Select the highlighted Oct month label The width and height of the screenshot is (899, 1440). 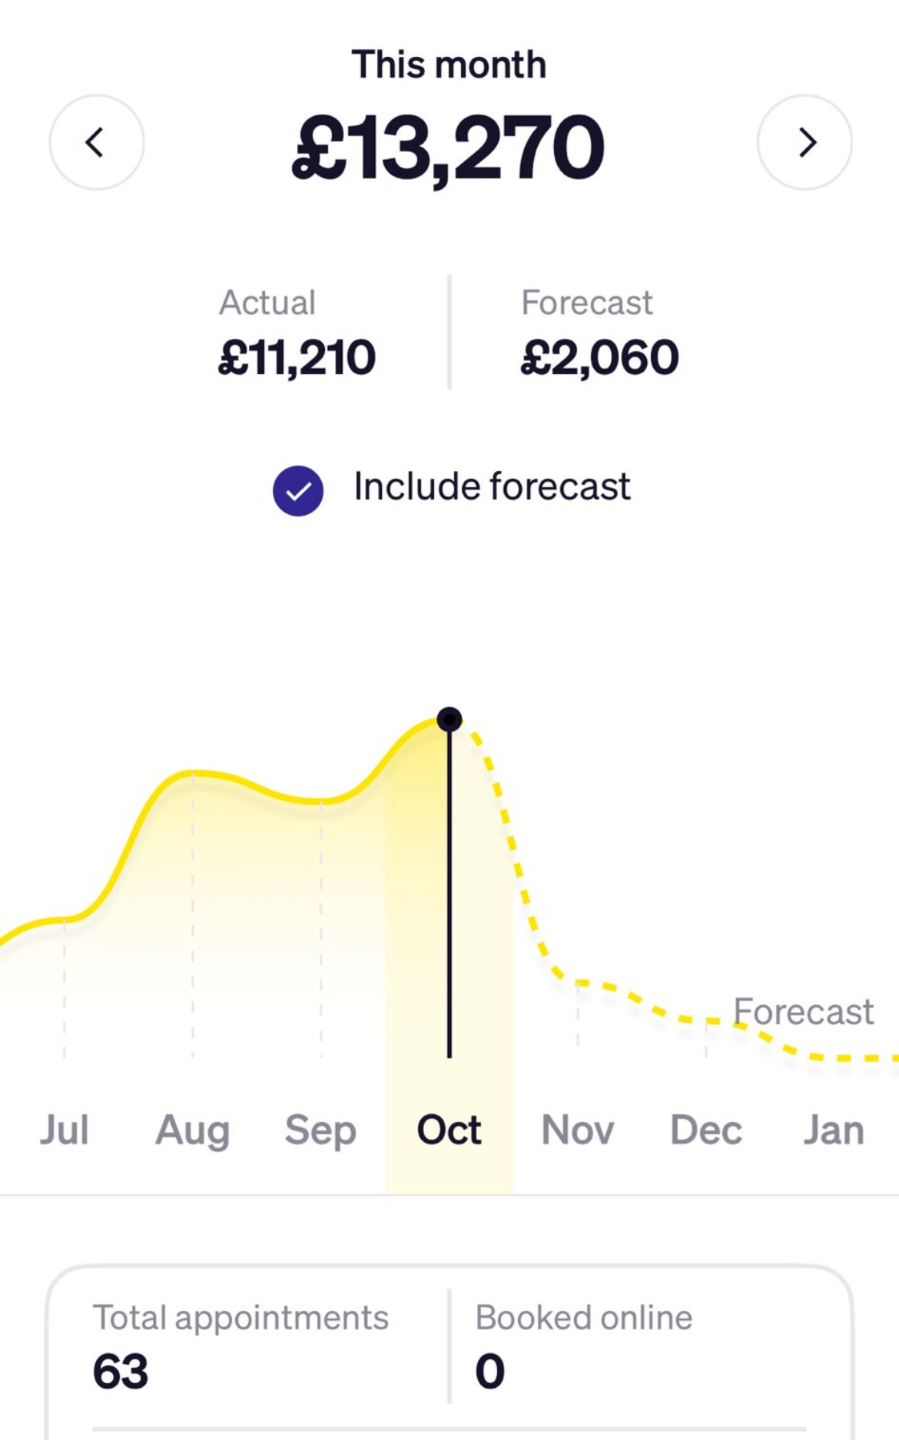click(x=449, y=1130)
